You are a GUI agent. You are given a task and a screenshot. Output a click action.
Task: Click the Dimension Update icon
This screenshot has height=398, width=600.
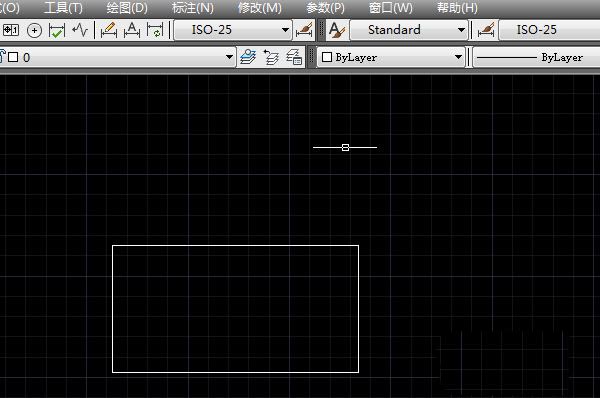click(155, 30)
